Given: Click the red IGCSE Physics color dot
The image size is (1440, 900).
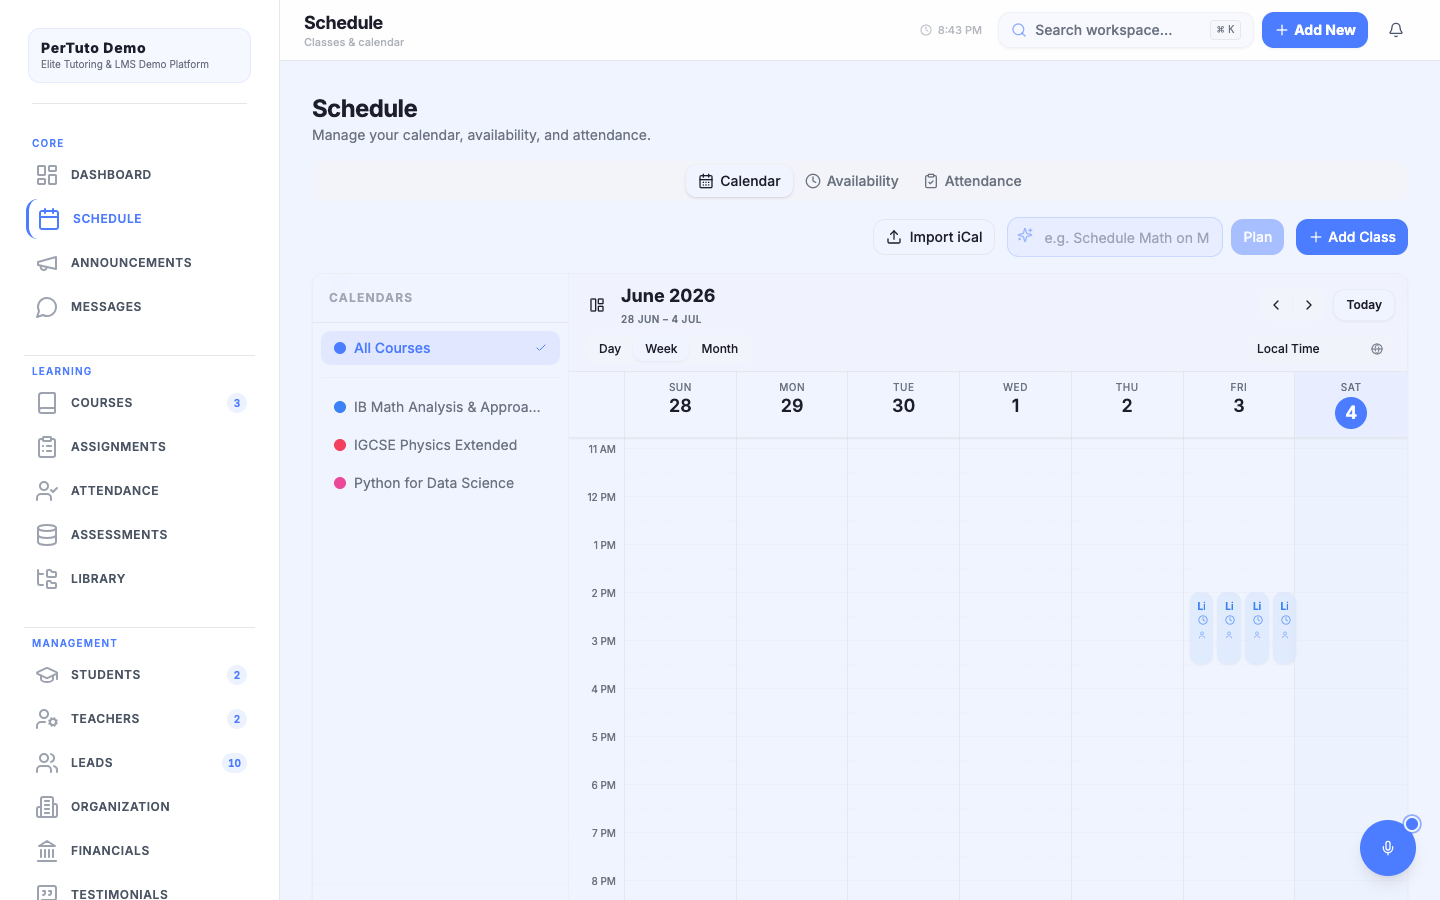Looking at the screenshot, I should (340, 445).
